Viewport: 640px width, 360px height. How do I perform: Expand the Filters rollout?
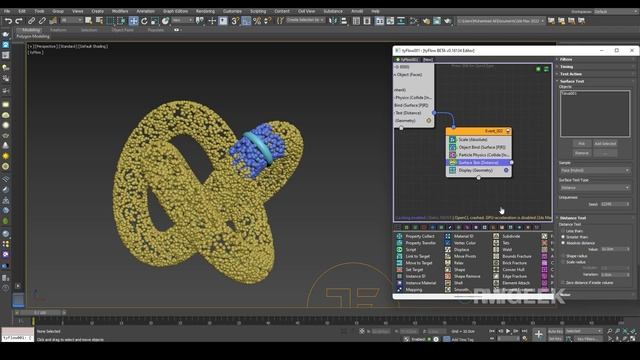coord(566,59)
